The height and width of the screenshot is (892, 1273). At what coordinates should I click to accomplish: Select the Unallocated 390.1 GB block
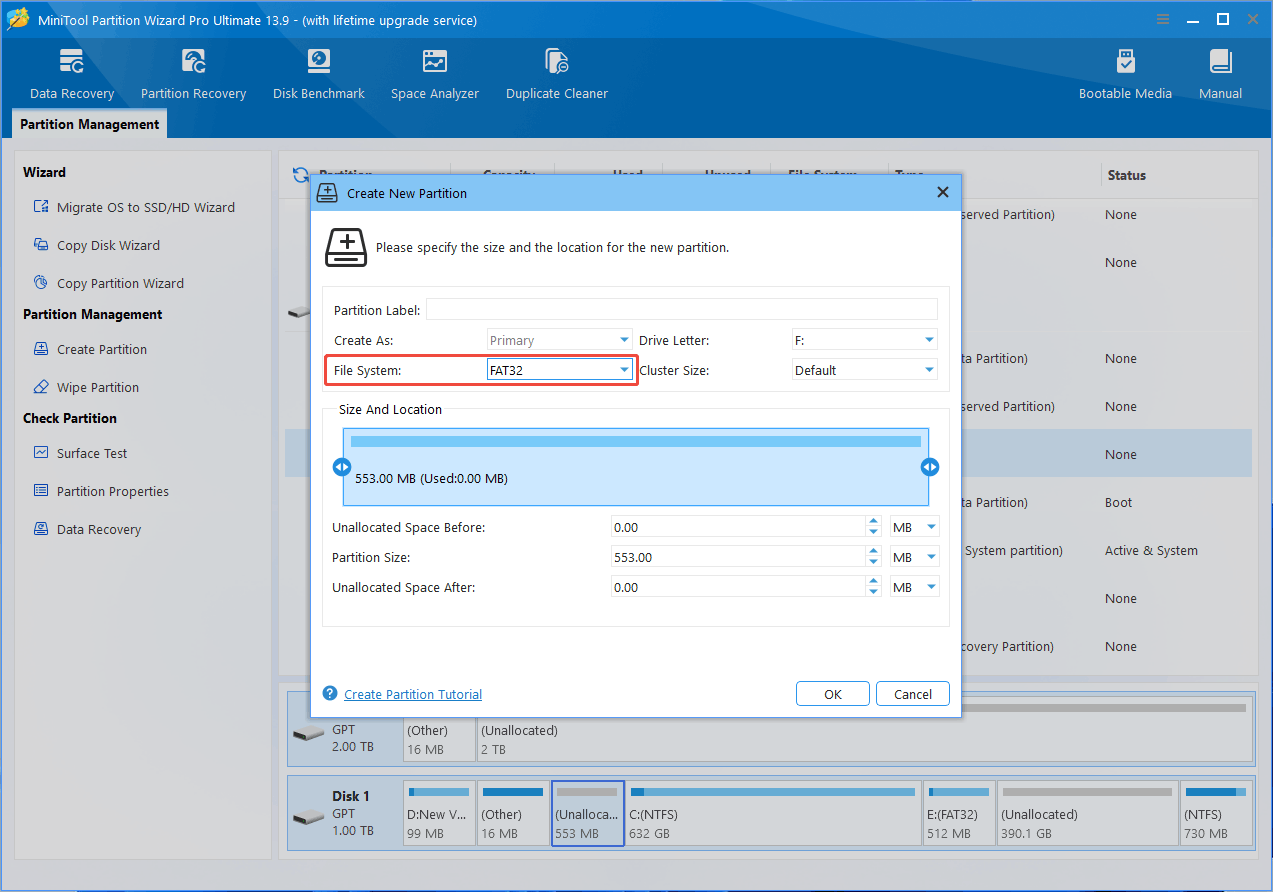point(1087,813)
